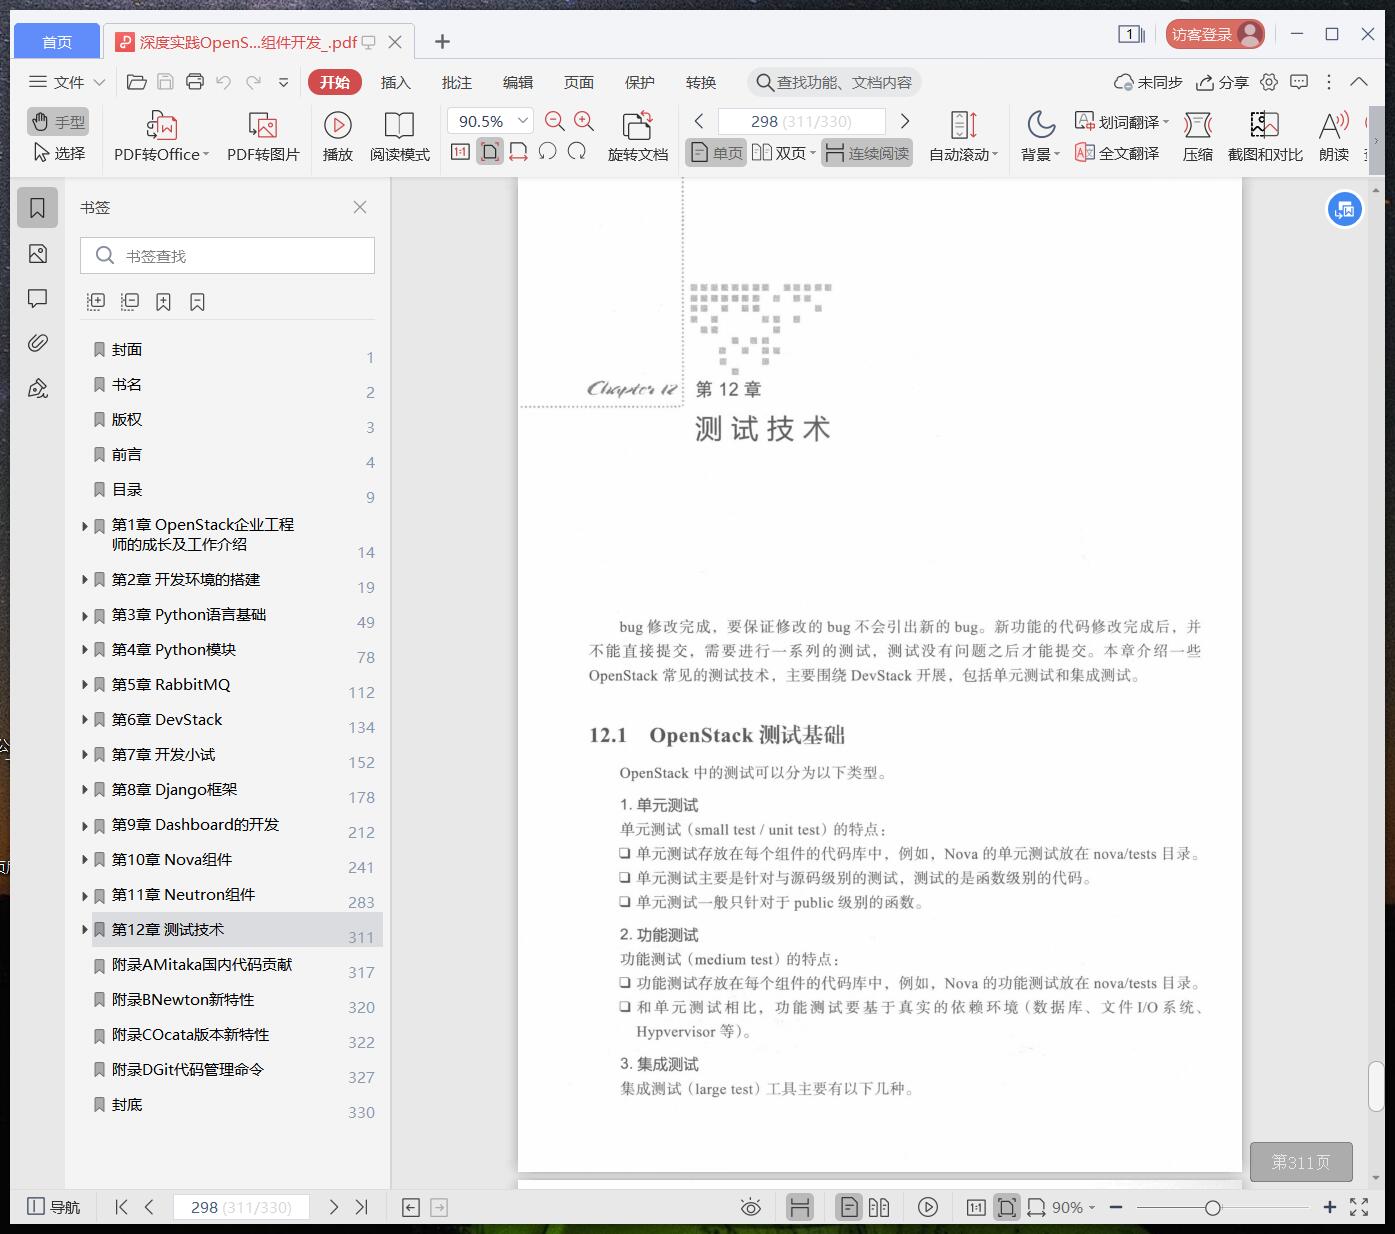Viewport: 1395px width, 1234px height.
Task: Open the folder icon in quick toolbar
Action: click(x=137, y=82)
